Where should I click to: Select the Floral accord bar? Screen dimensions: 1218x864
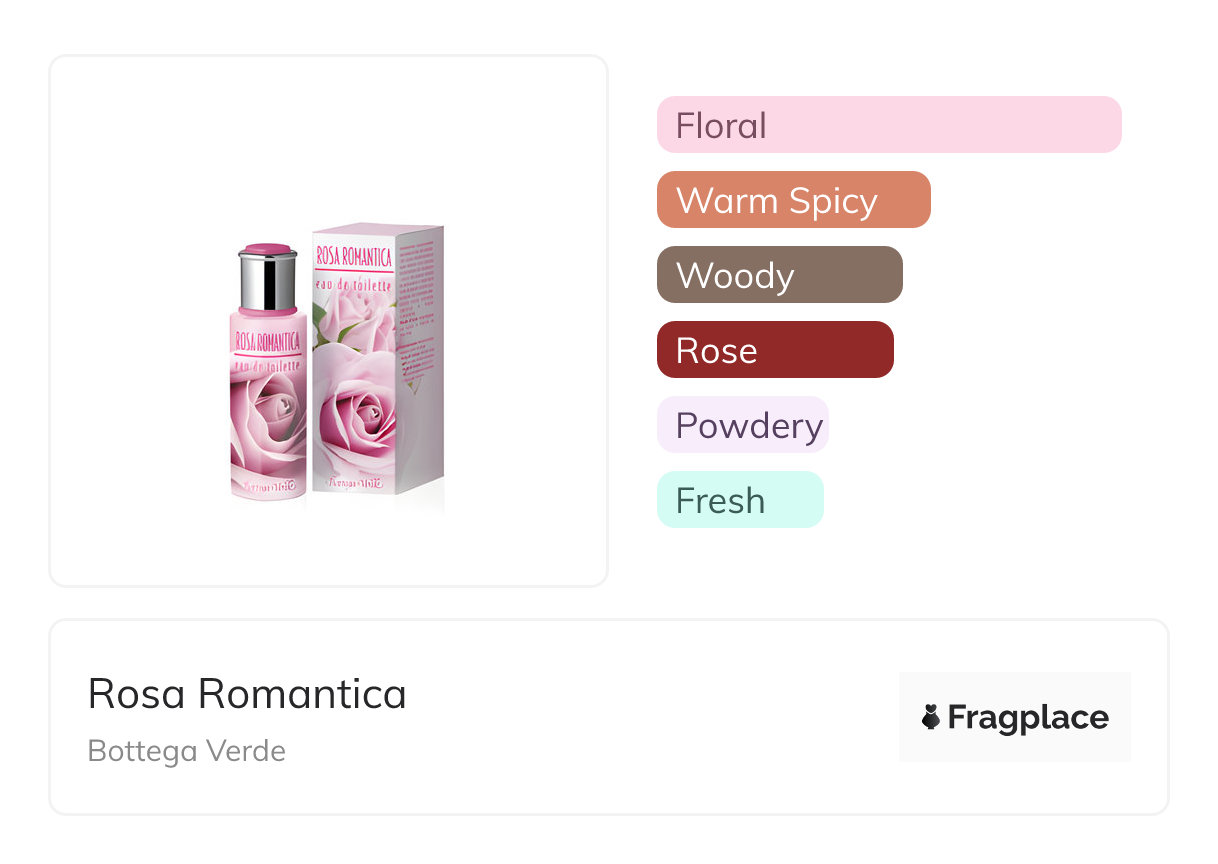pyautogui.click(x=888, y=125)
